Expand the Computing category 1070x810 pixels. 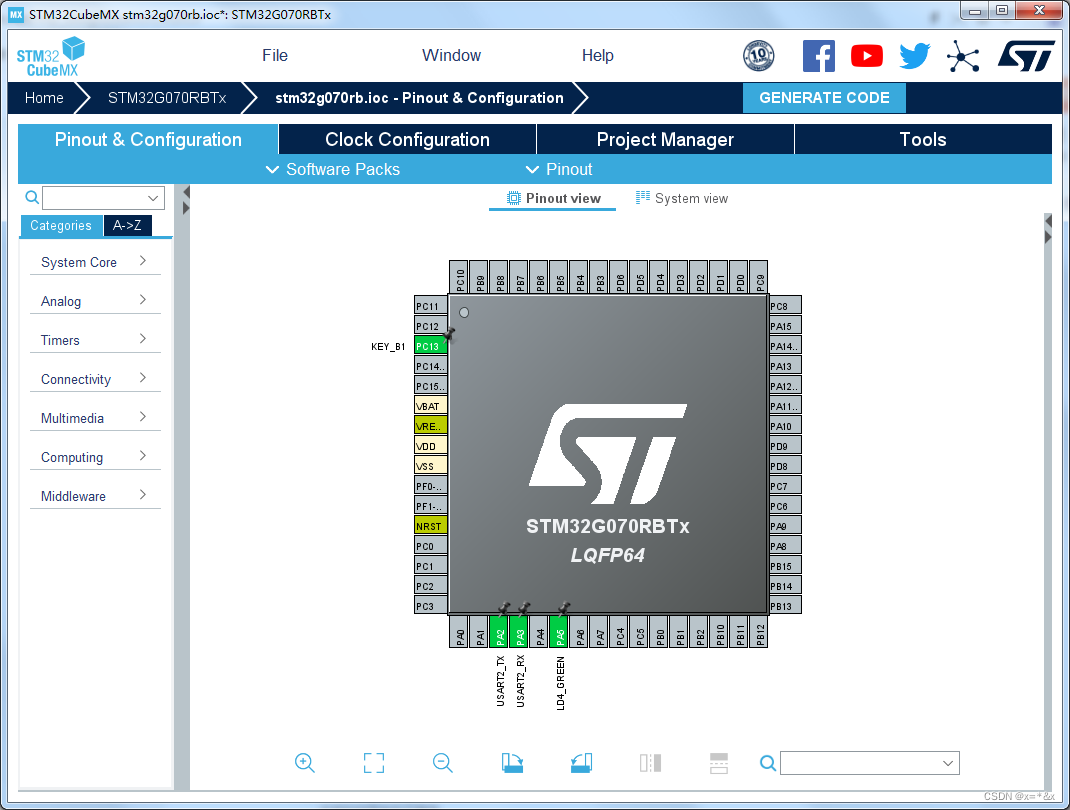pyautogui.click(x=95, y=457)
